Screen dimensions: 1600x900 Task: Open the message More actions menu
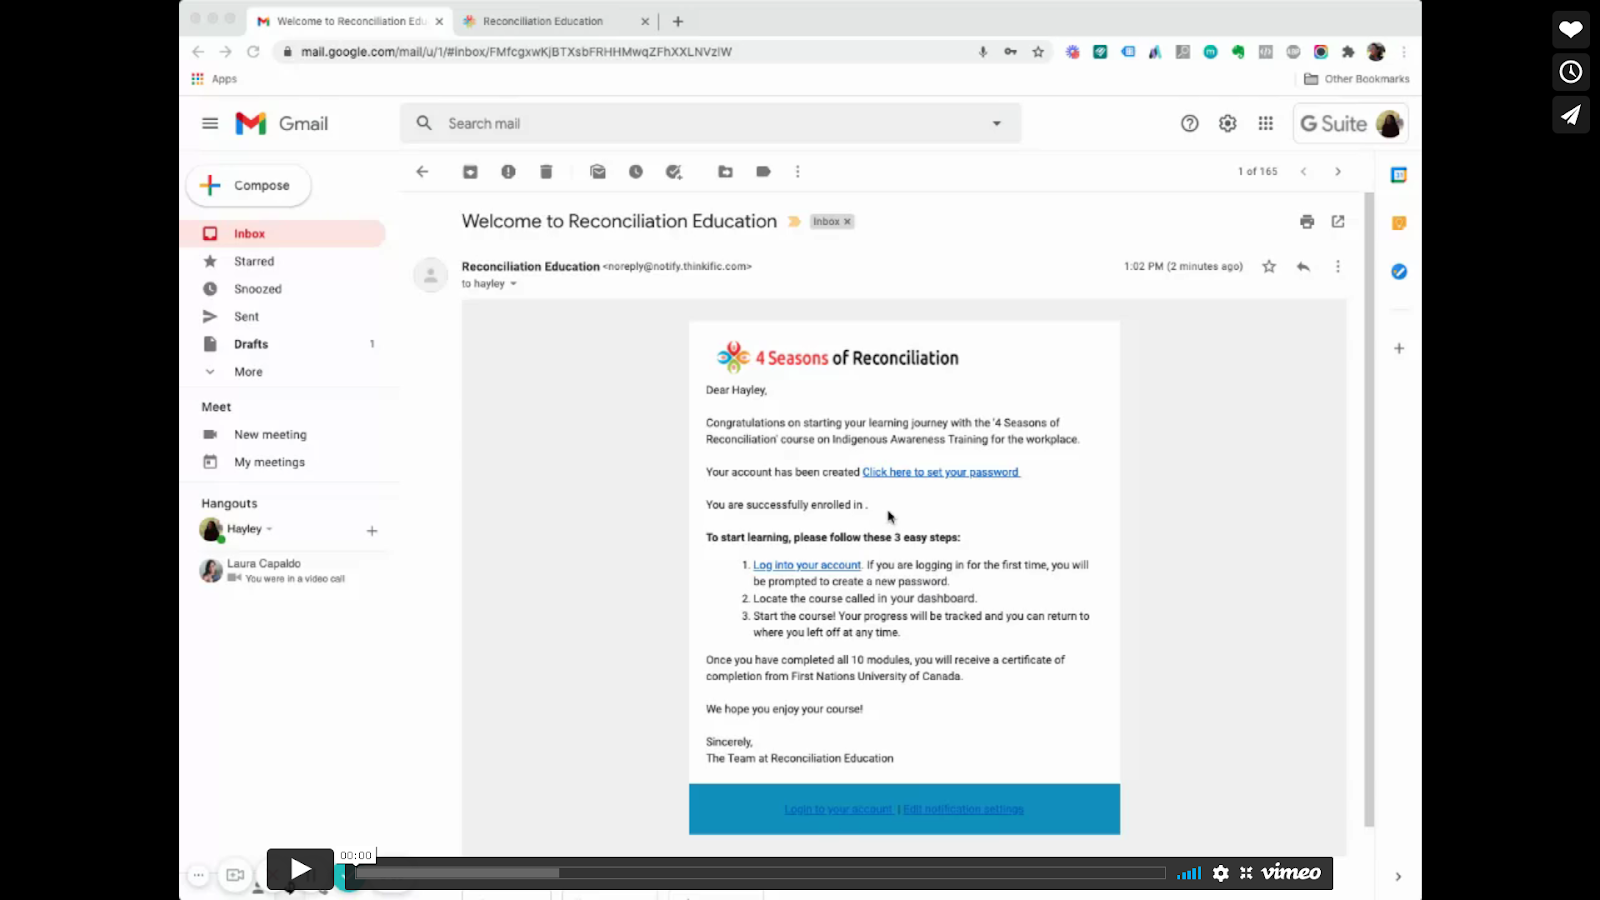click(x=1338, y=267)
